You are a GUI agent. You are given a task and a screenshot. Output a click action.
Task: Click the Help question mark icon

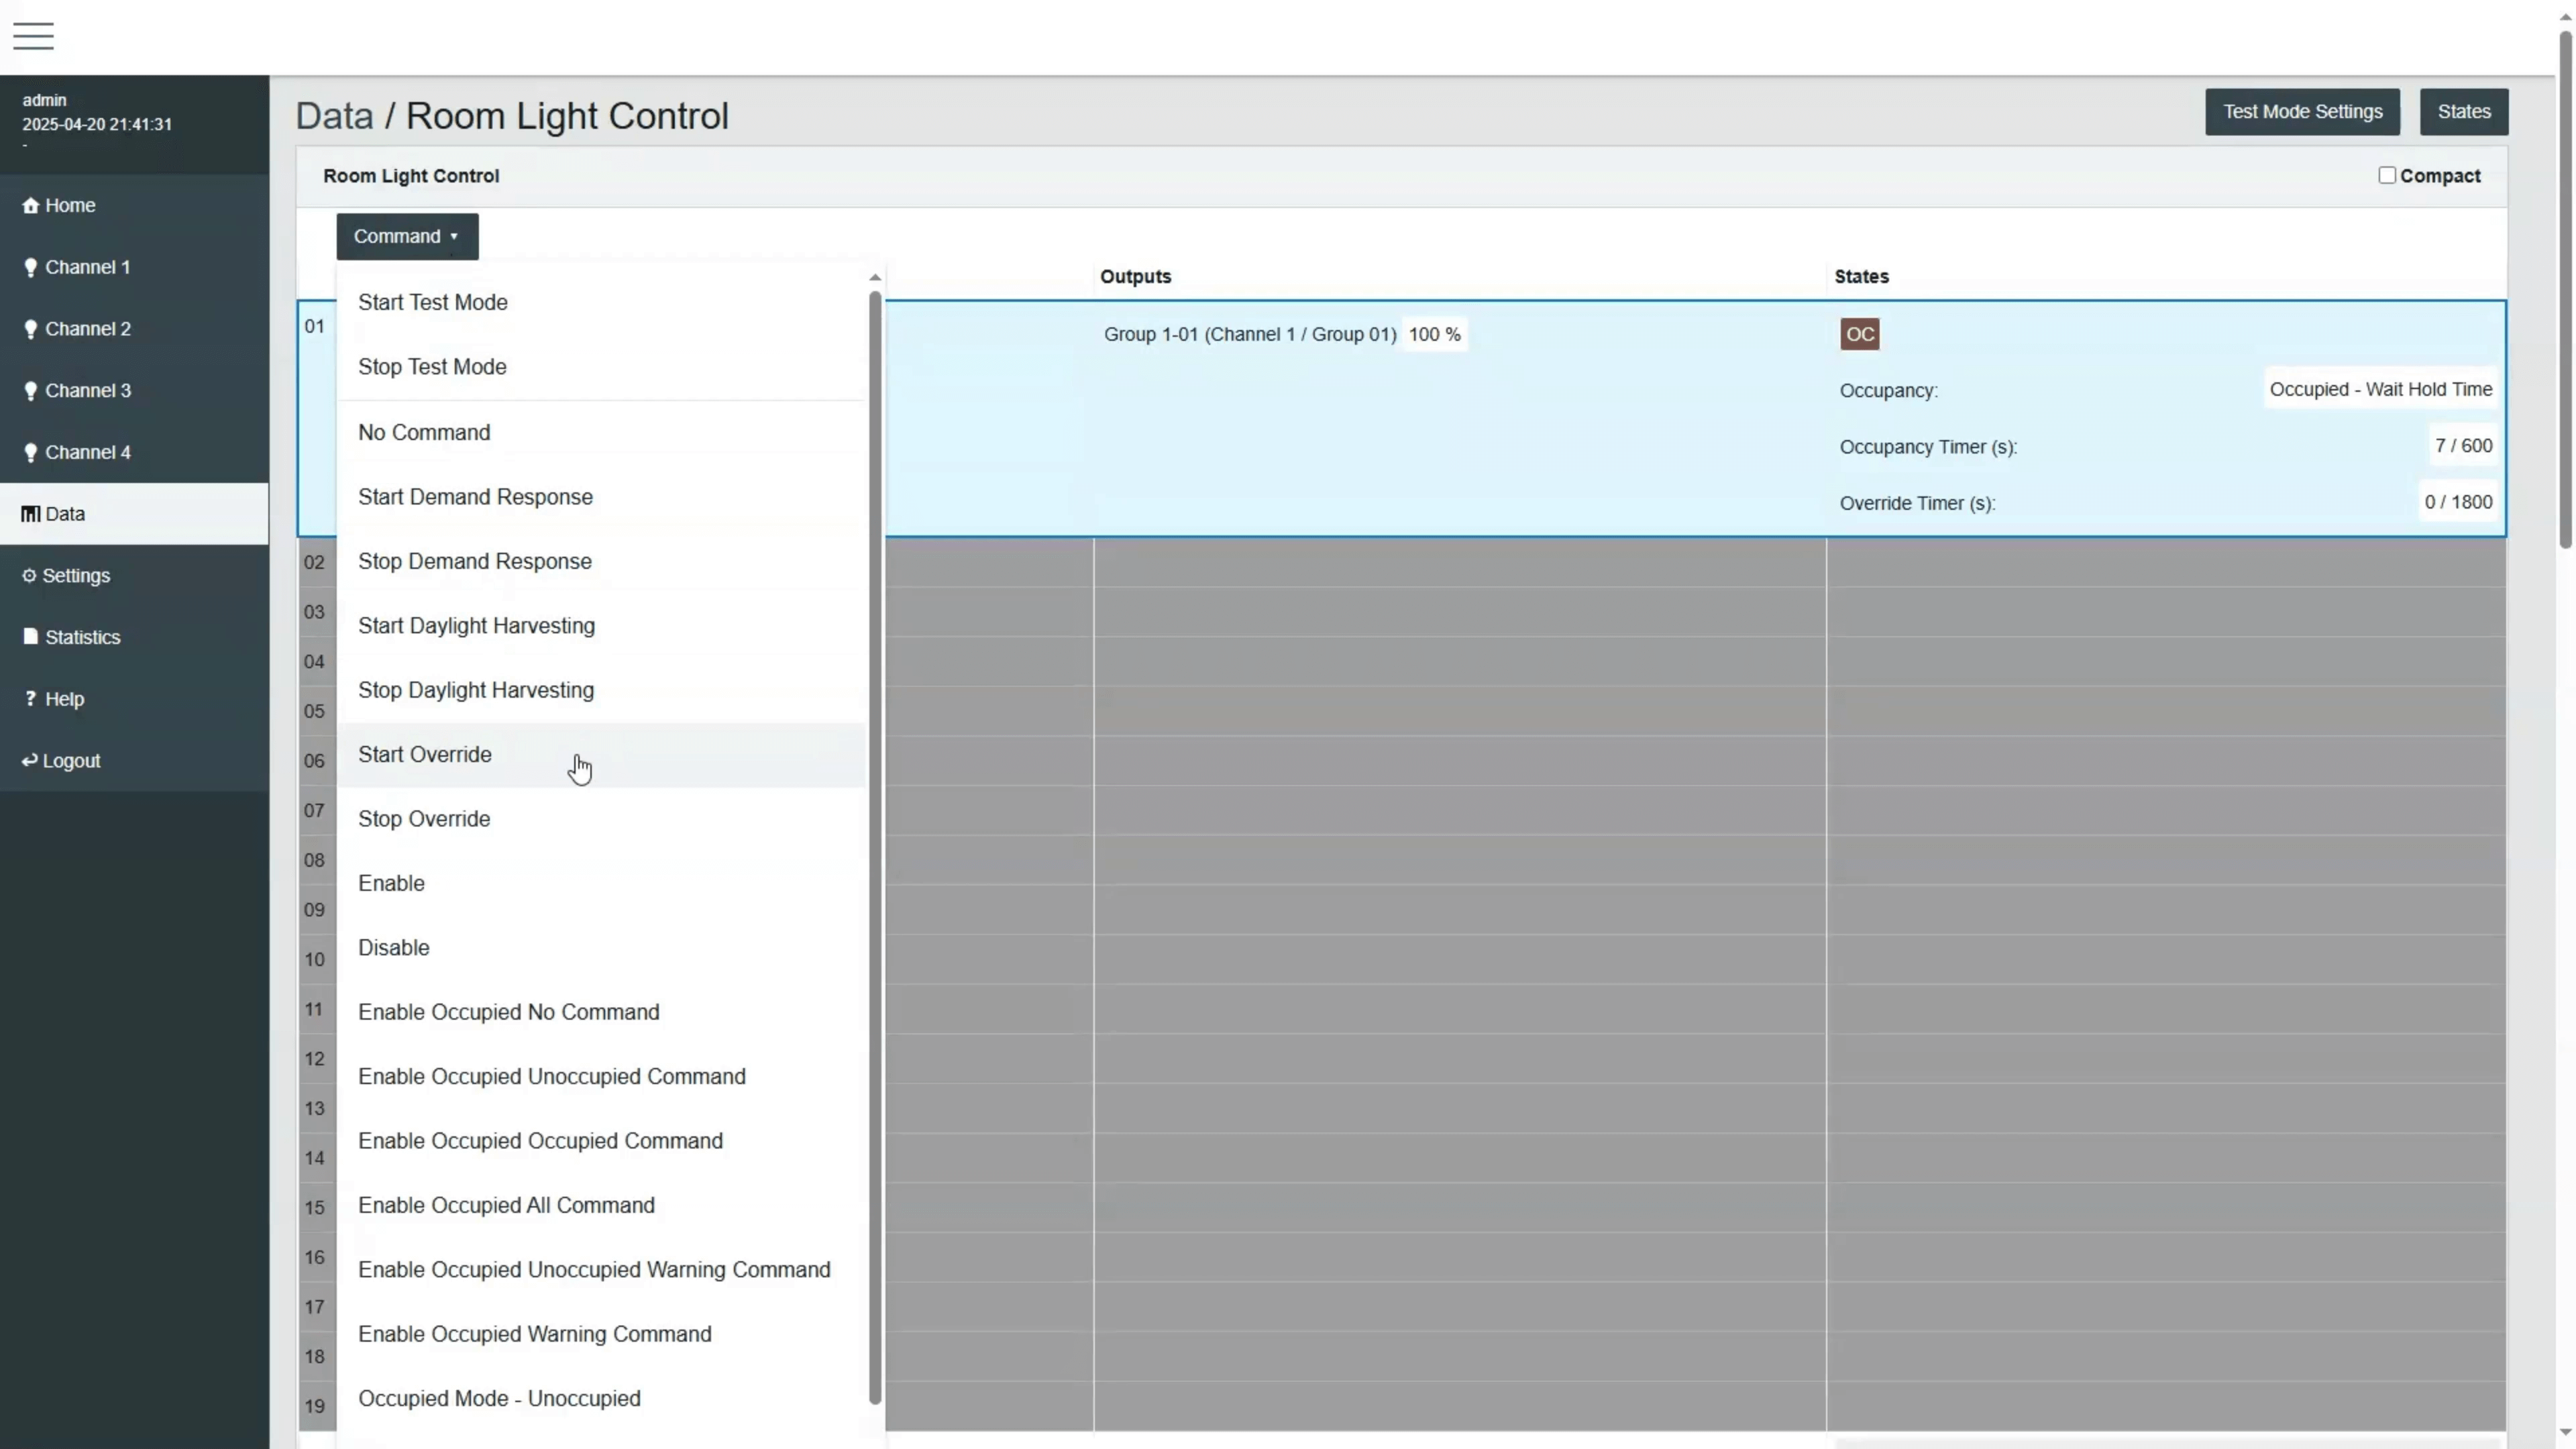coord(30,699)
